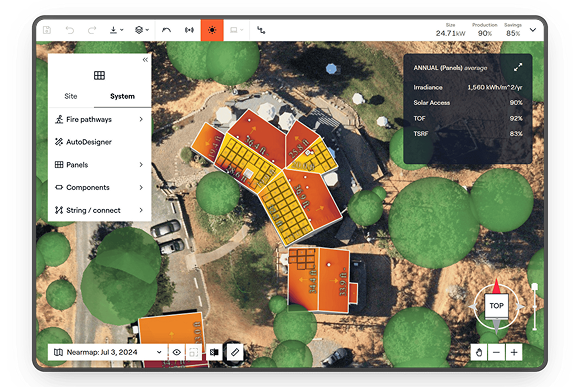Image resolution: width=580 pixels, height=387 pixels.
Task: Select the stringing route tool
Action: tap(261, 30)
